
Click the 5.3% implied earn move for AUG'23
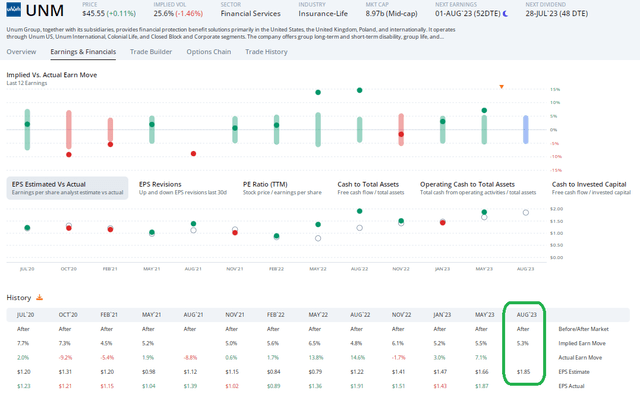coord(522,343)
